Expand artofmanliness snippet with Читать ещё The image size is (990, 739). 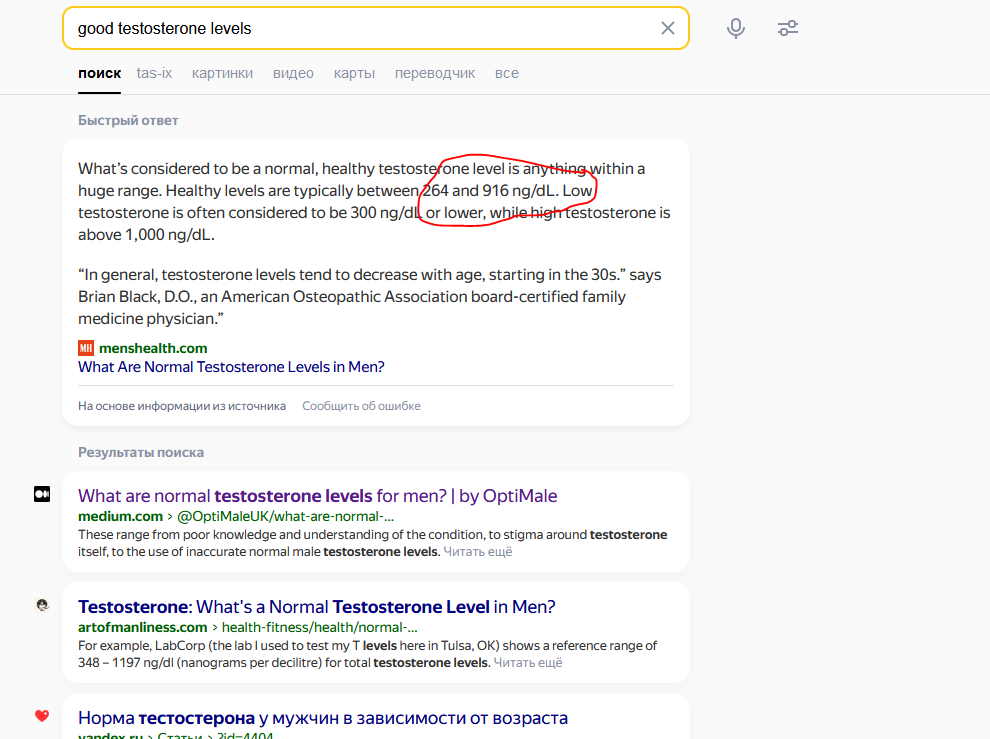coord(528,663)
